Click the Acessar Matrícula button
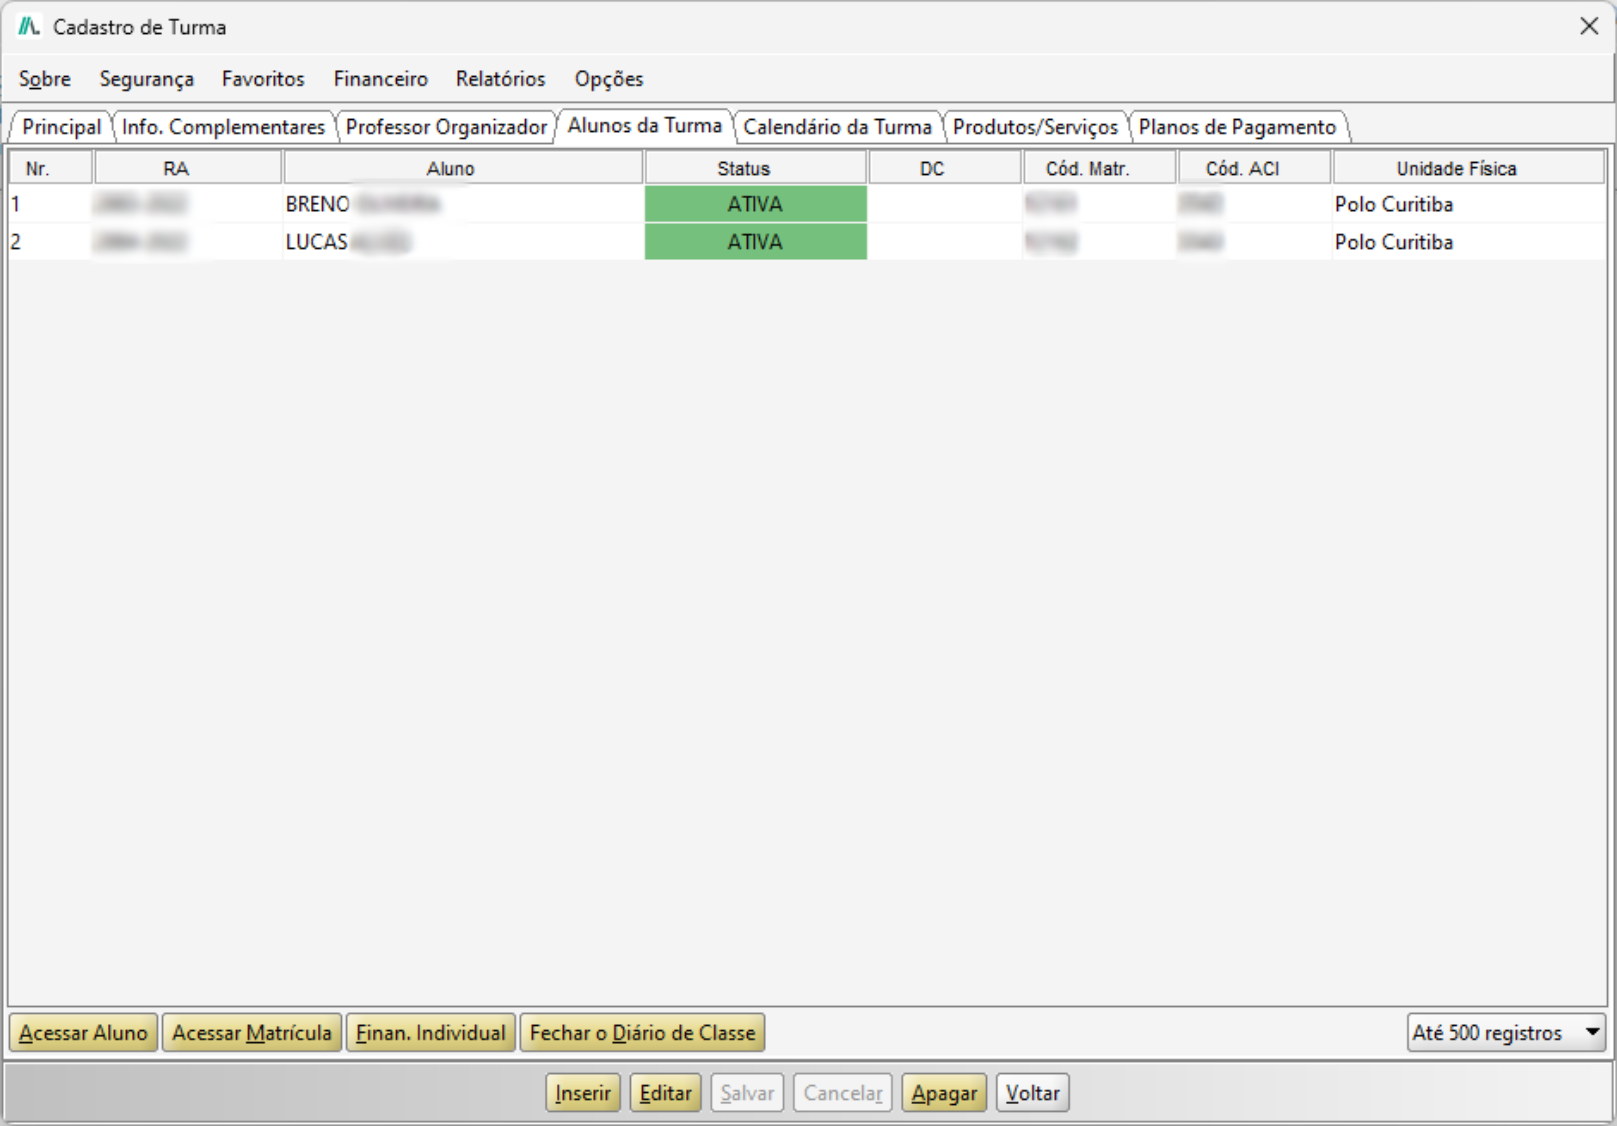The height and width of the screenshot is (1126, 1617). [x=251, y=1033]
